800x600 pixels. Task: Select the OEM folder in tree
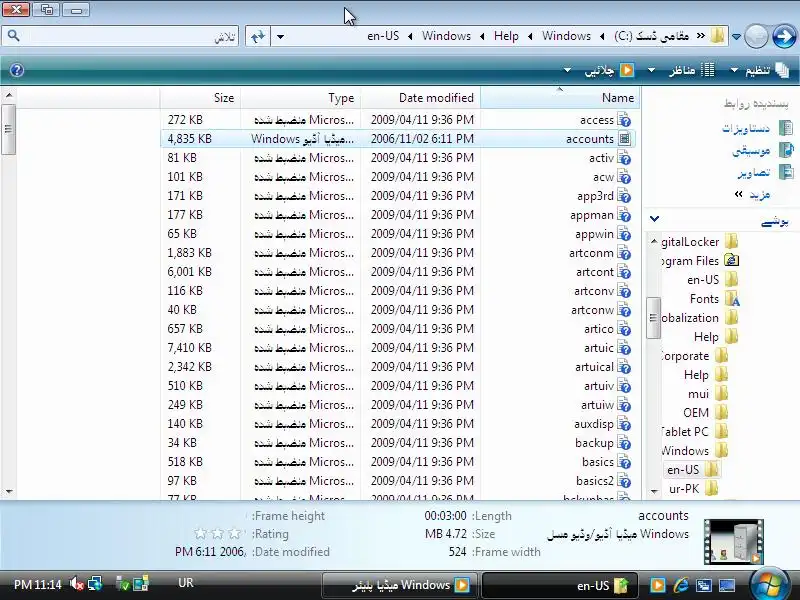[x=696, y=413]
